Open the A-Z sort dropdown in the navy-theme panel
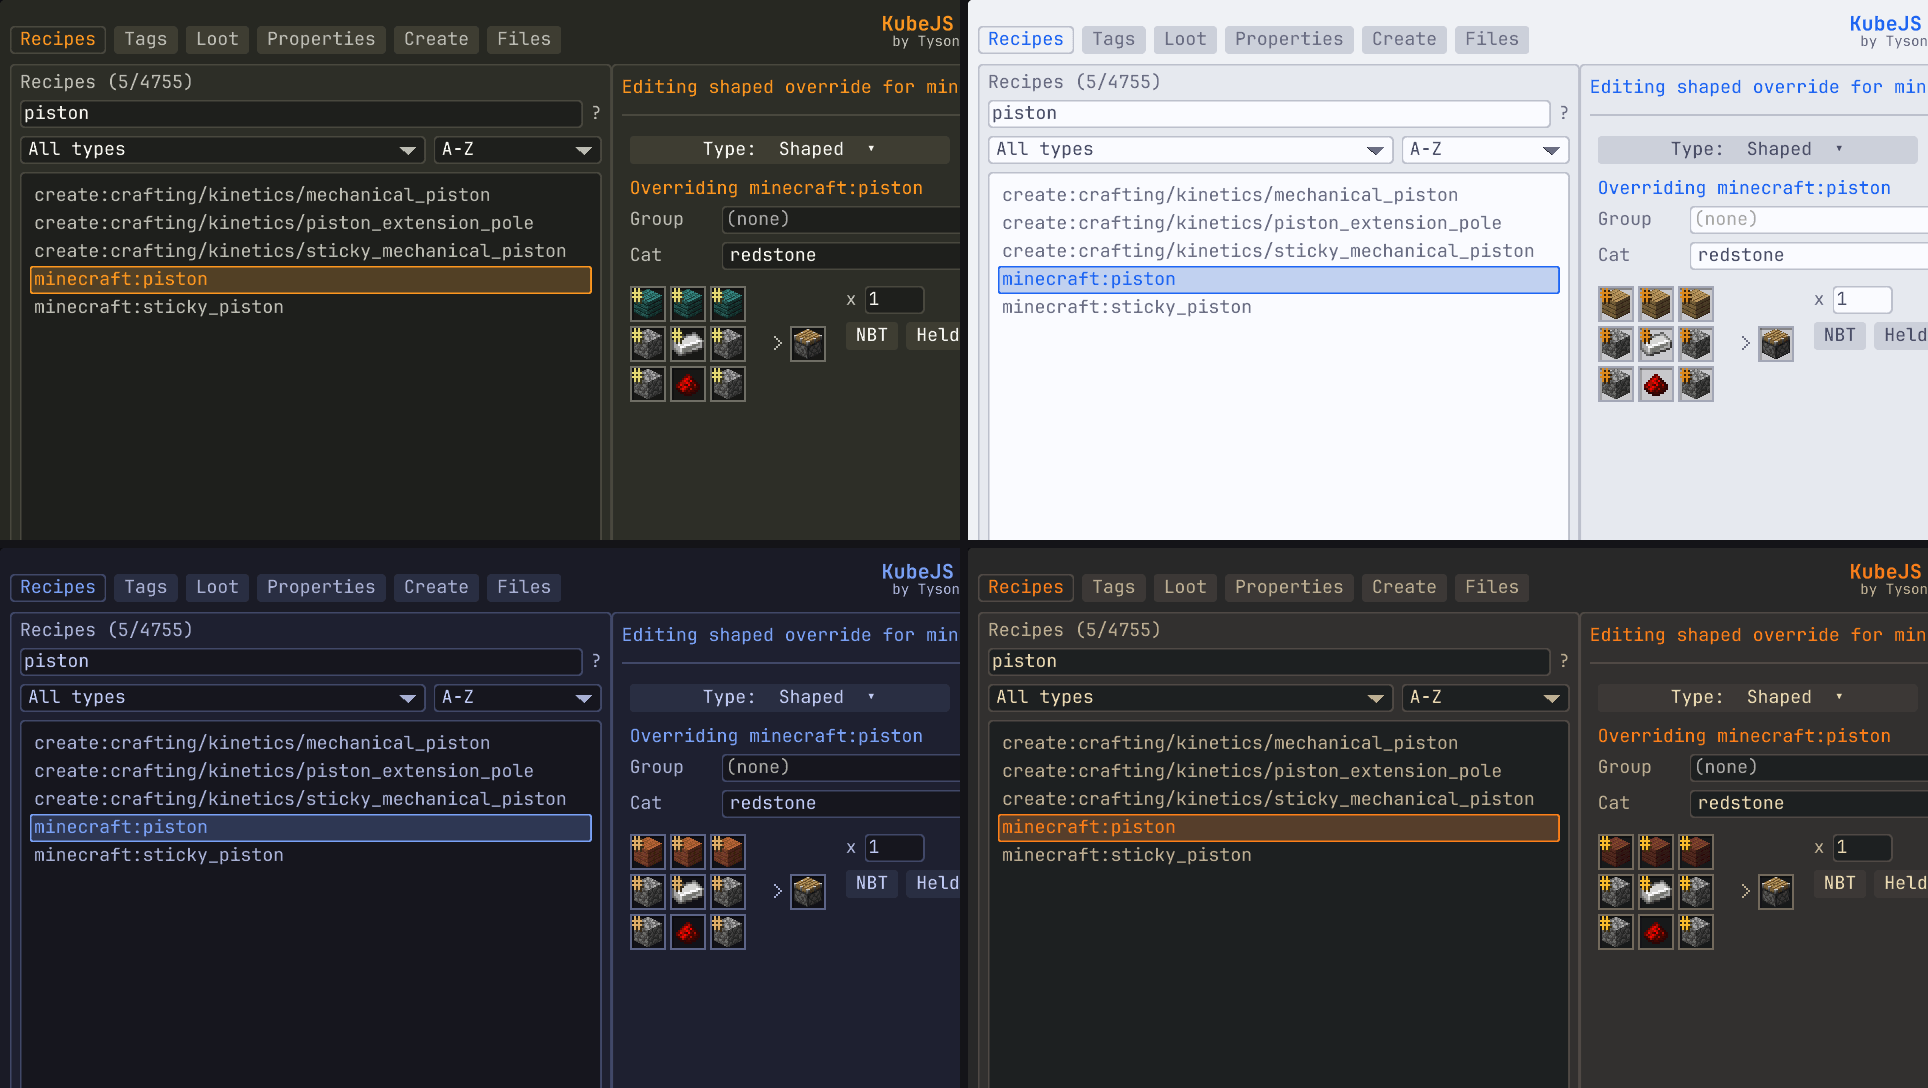The width and height of the screenshot is (1928, 1088). point(517,698)
